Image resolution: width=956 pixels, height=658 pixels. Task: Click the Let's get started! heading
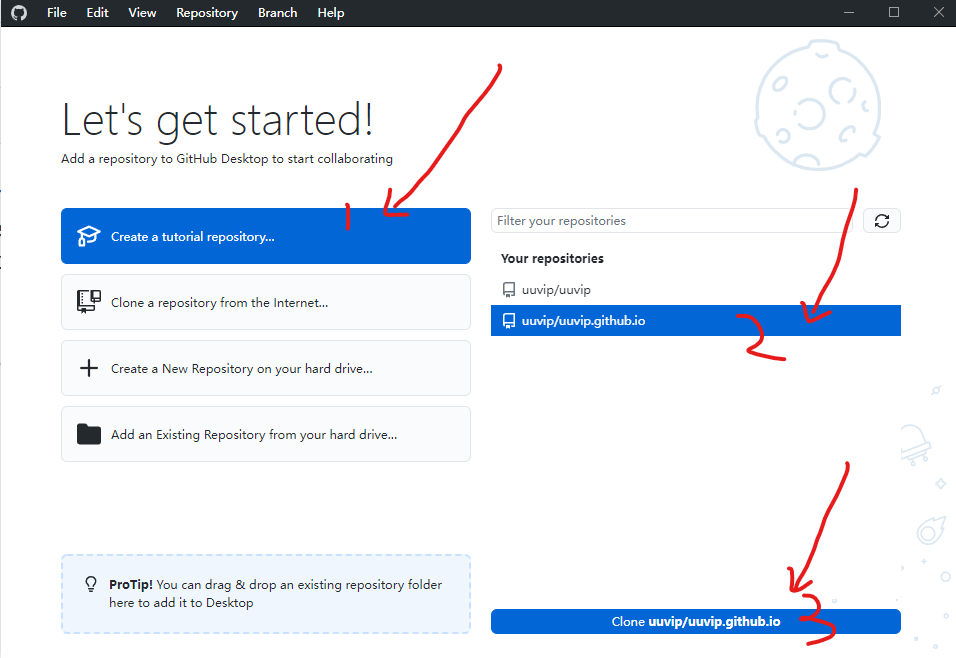[x=217, y=120]
